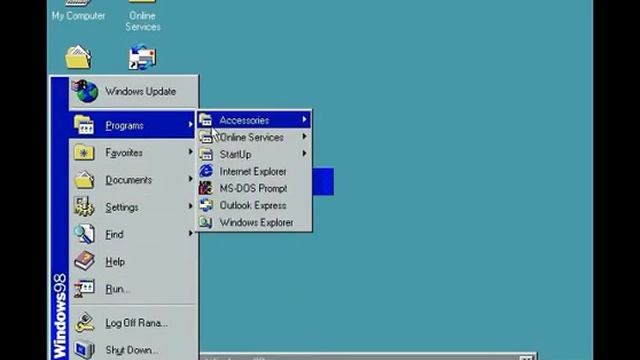
Task: Open the Settings menu entry
Action: (133, 207)
